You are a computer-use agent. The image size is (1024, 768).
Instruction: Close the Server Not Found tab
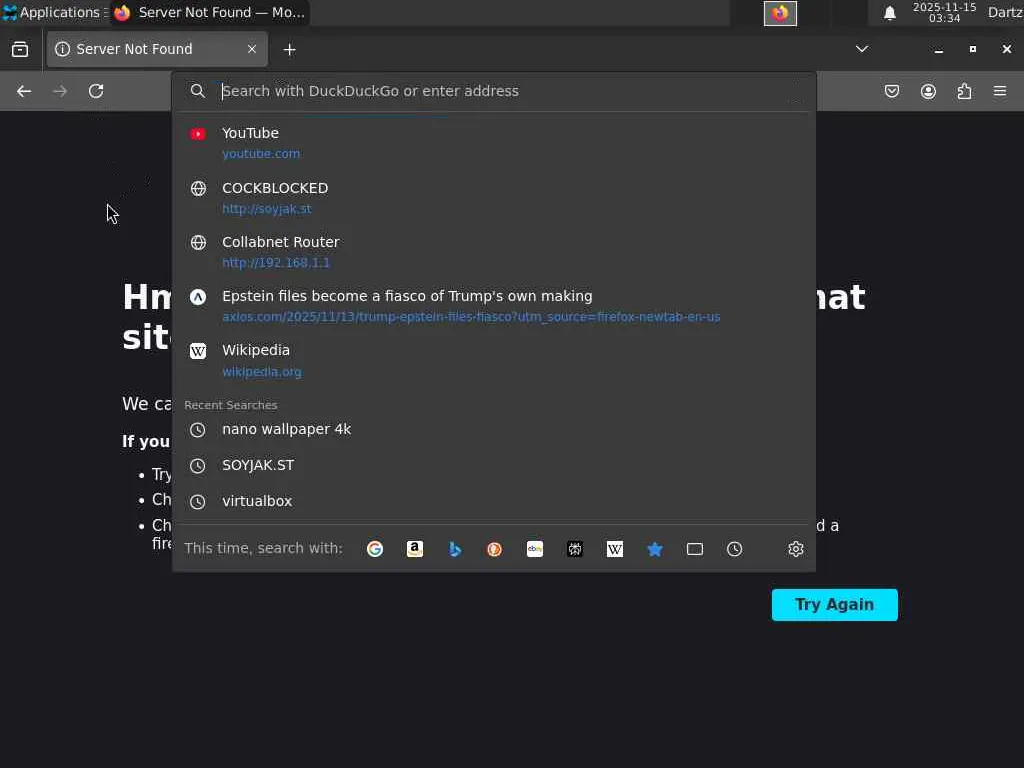coord(252,49)
